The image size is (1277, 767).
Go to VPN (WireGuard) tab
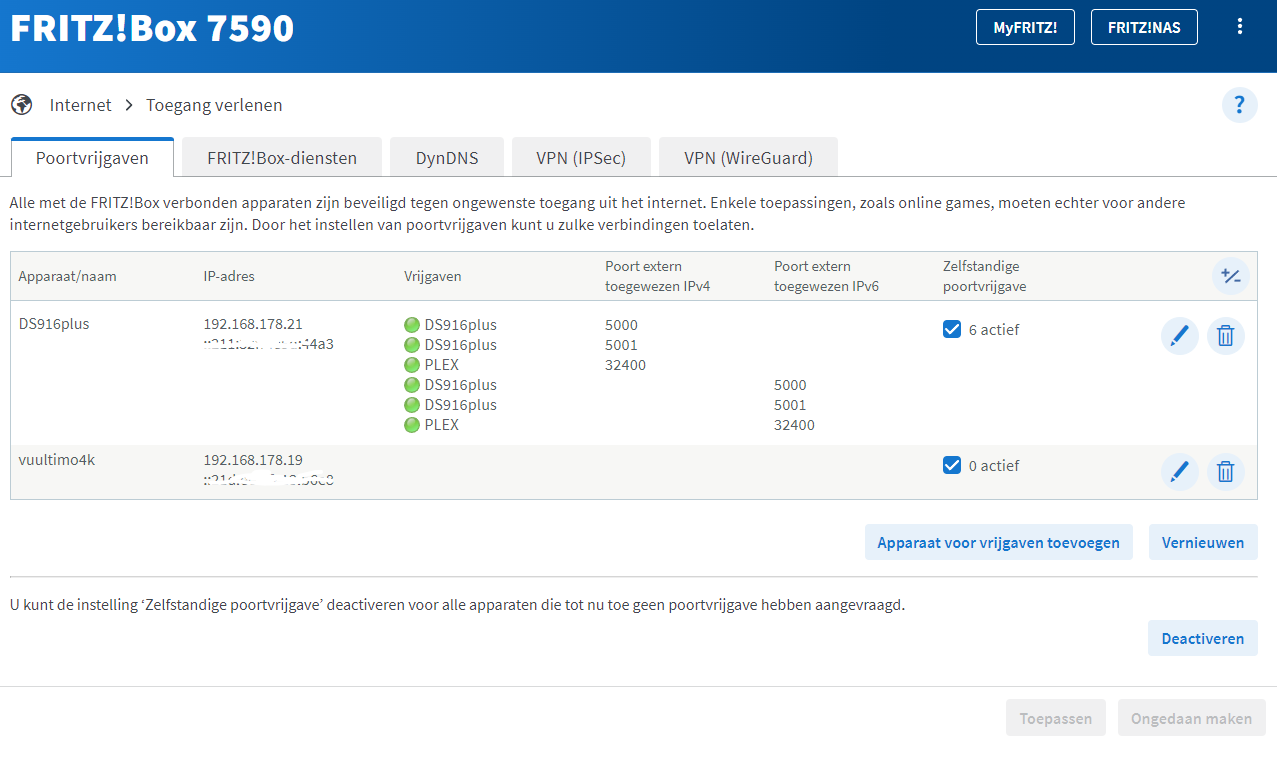tap(748, 158)
